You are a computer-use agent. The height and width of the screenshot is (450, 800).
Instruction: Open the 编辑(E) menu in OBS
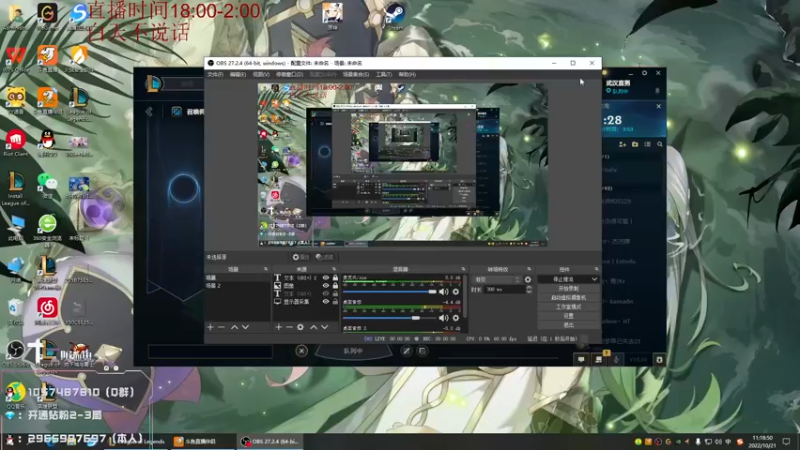click(x=238, y=74)
